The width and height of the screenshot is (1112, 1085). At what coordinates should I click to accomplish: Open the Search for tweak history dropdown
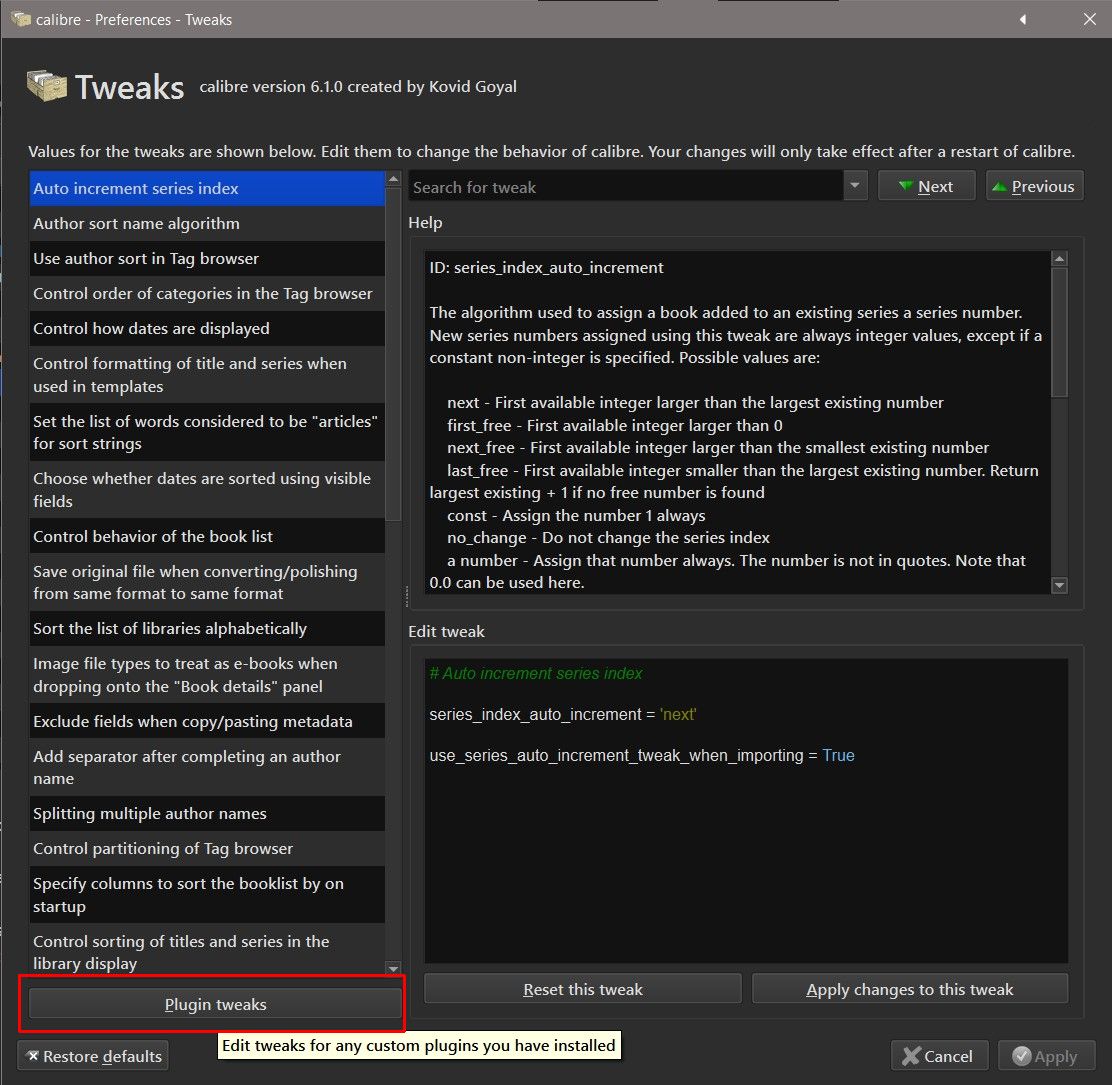click(855, 187)
